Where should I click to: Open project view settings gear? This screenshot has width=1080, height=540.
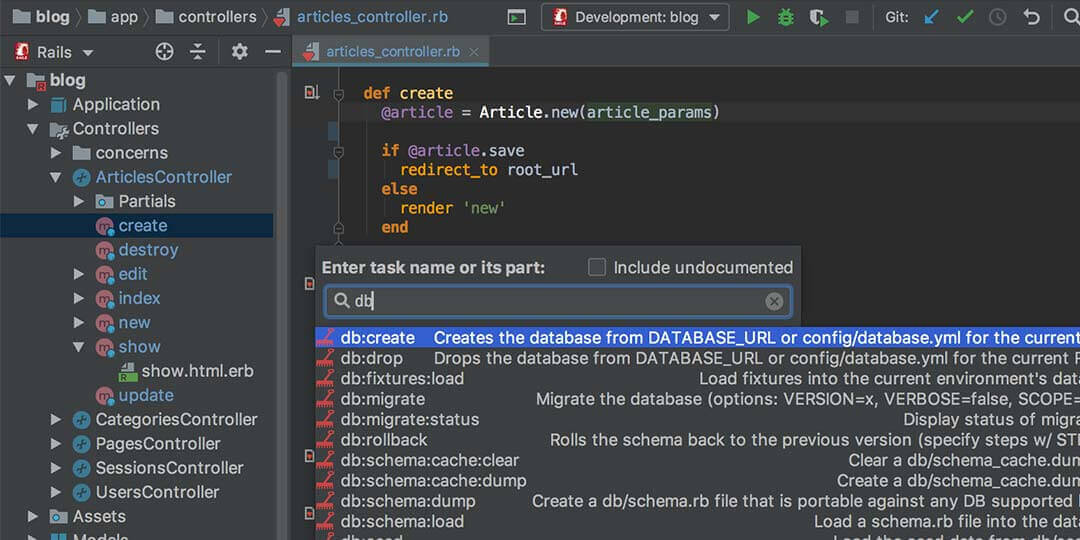239,52
